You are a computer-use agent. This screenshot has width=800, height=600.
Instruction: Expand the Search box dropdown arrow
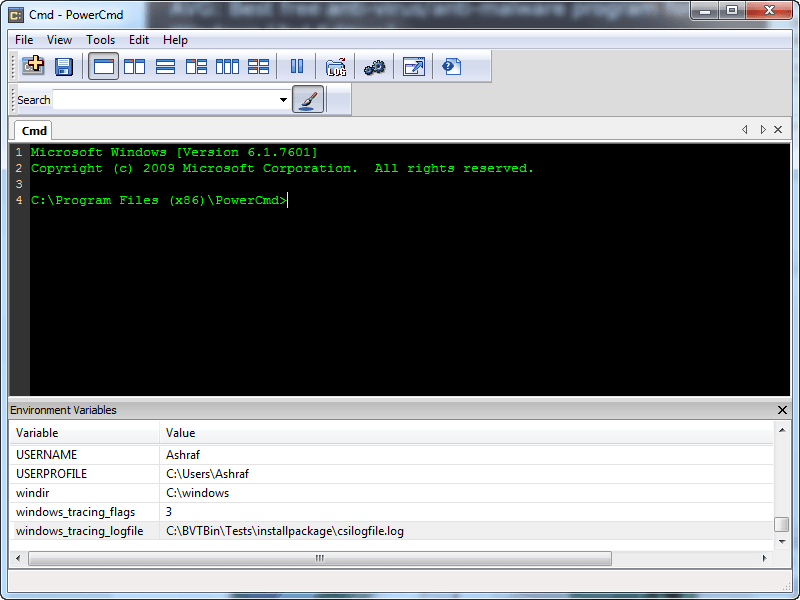click(x=283, y=100)
